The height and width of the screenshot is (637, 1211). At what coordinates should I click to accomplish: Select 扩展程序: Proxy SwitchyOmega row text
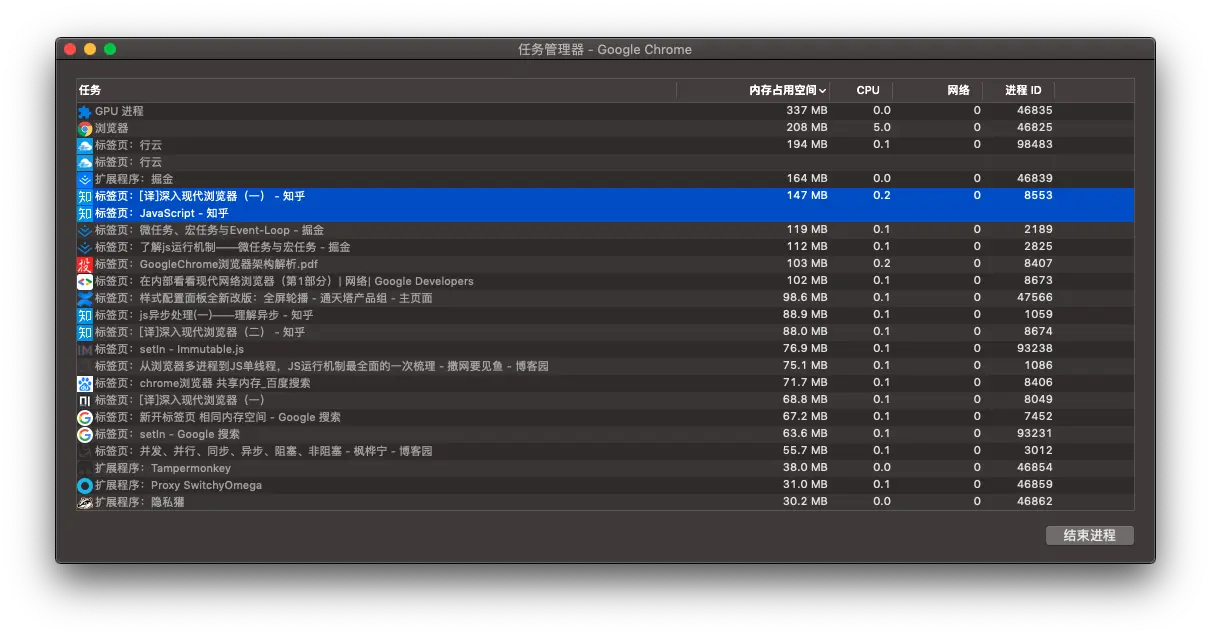click(179, 485)
